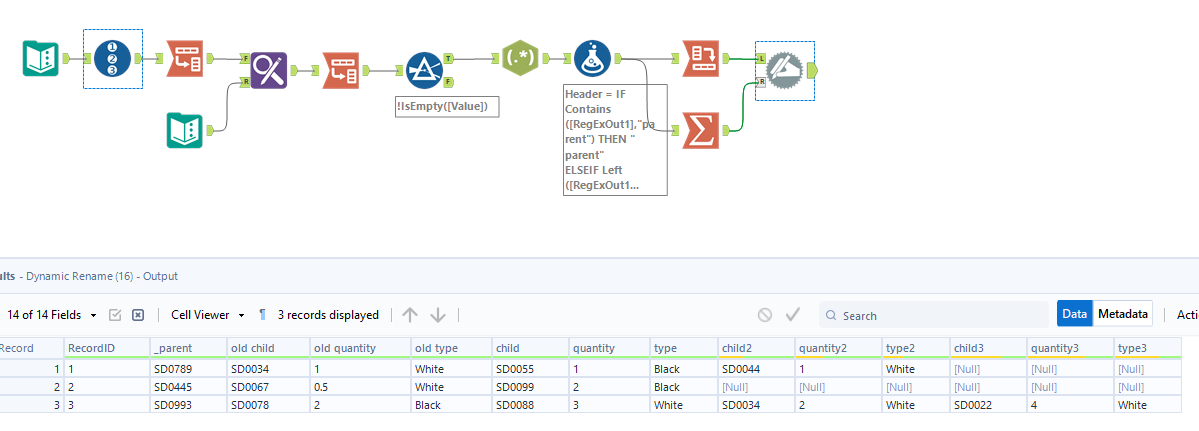This screenshot has height=431, width=1199.
Task: Click the Cross Tab tool node
Action: click(x=701, y=58)
